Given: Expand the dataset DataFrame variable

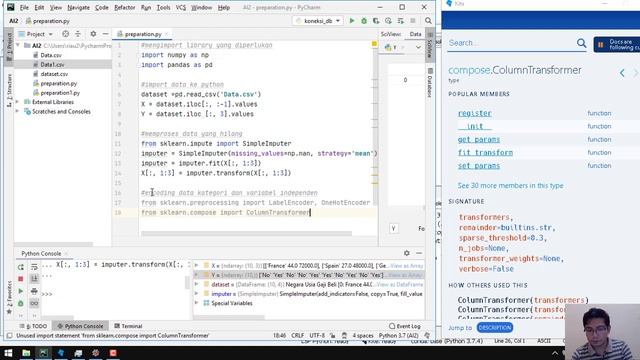Looking at the screenshot, I should (197, 284).
